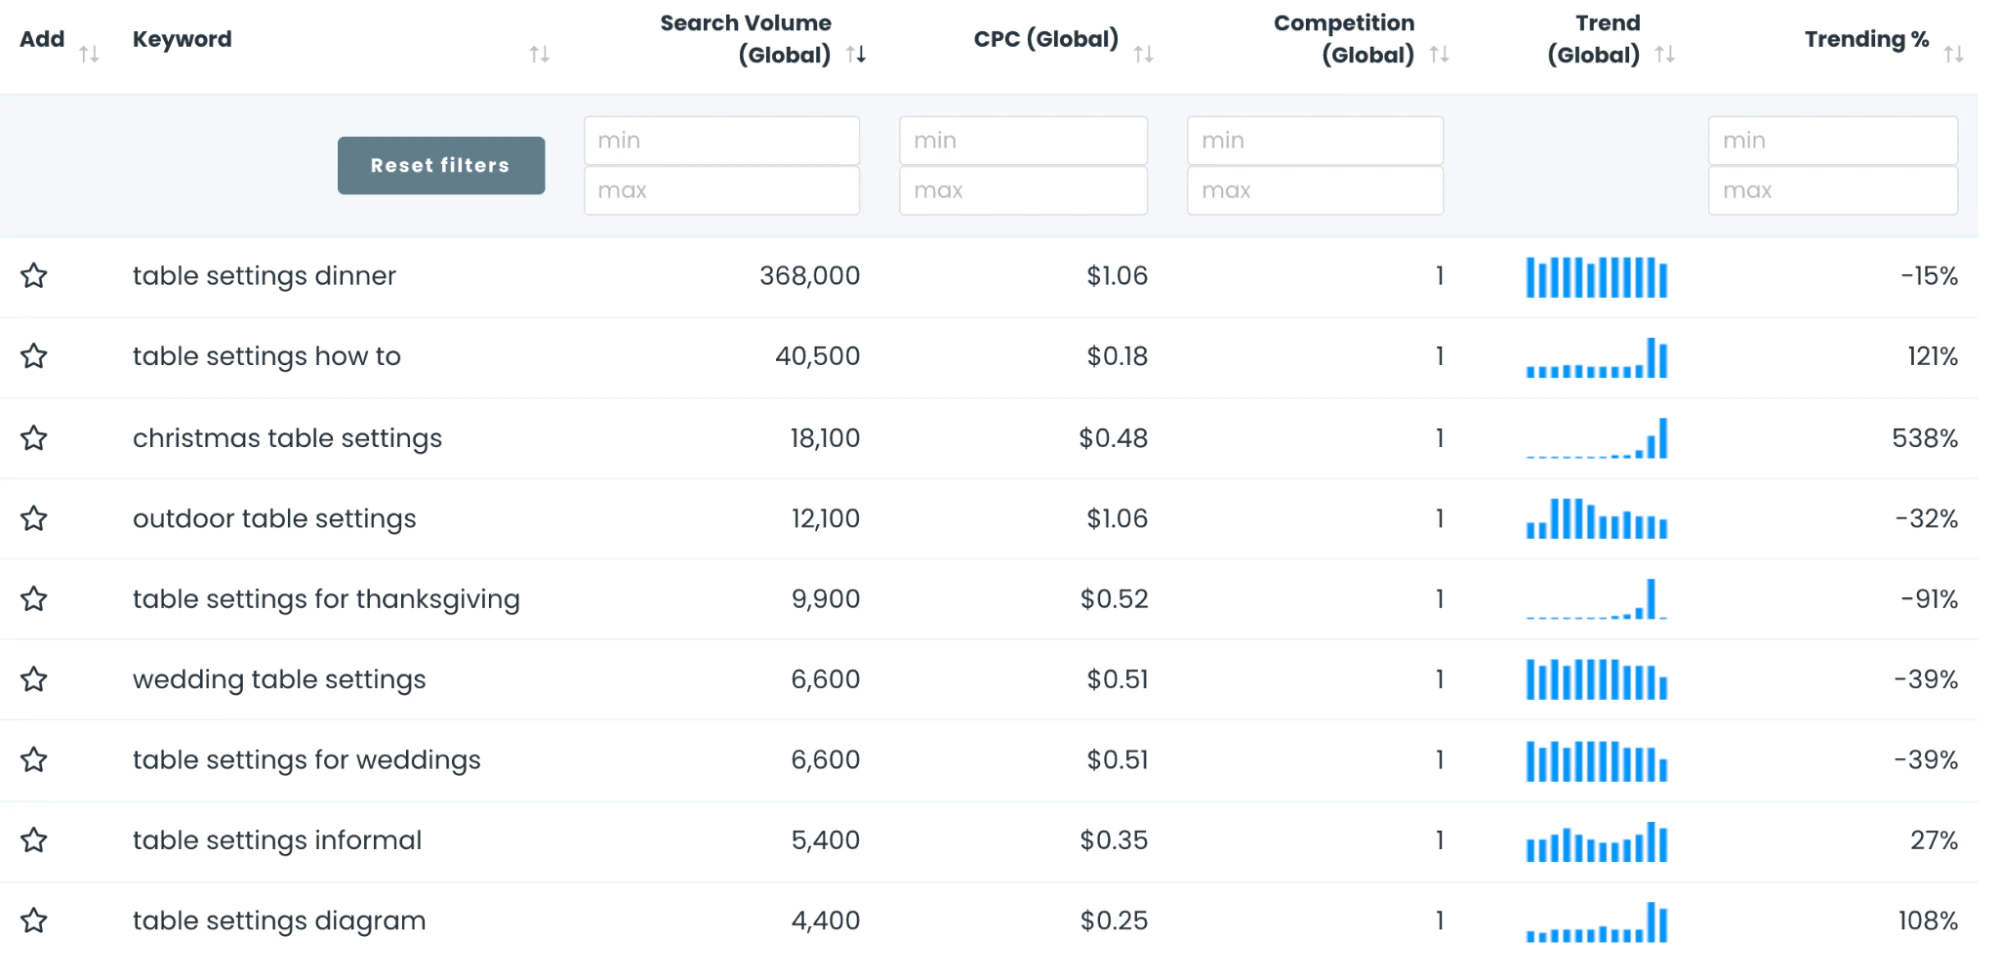Click the 40,500 search volume value
Image resolution: width=1999 pixels, height=961 pixels.
(x=817, y=356)
